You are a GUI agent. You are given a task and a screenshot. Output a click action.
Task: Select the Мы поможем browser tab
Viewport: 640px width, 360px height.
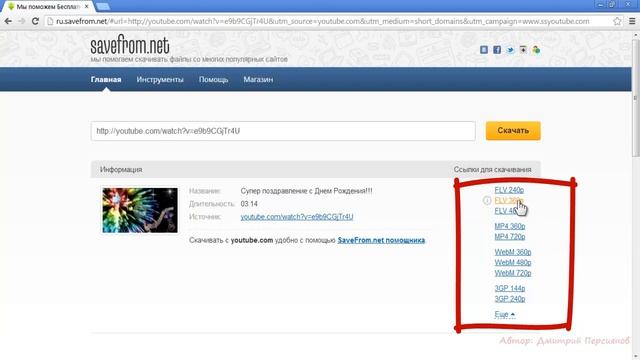pyautogui.click(x=48, y=7)
